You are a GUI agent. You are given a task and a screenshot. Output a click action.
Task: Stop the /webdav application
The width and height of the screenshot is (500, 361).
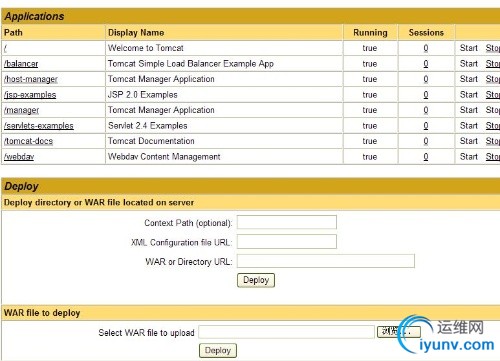pyautogui.click(x=493, y=157)
